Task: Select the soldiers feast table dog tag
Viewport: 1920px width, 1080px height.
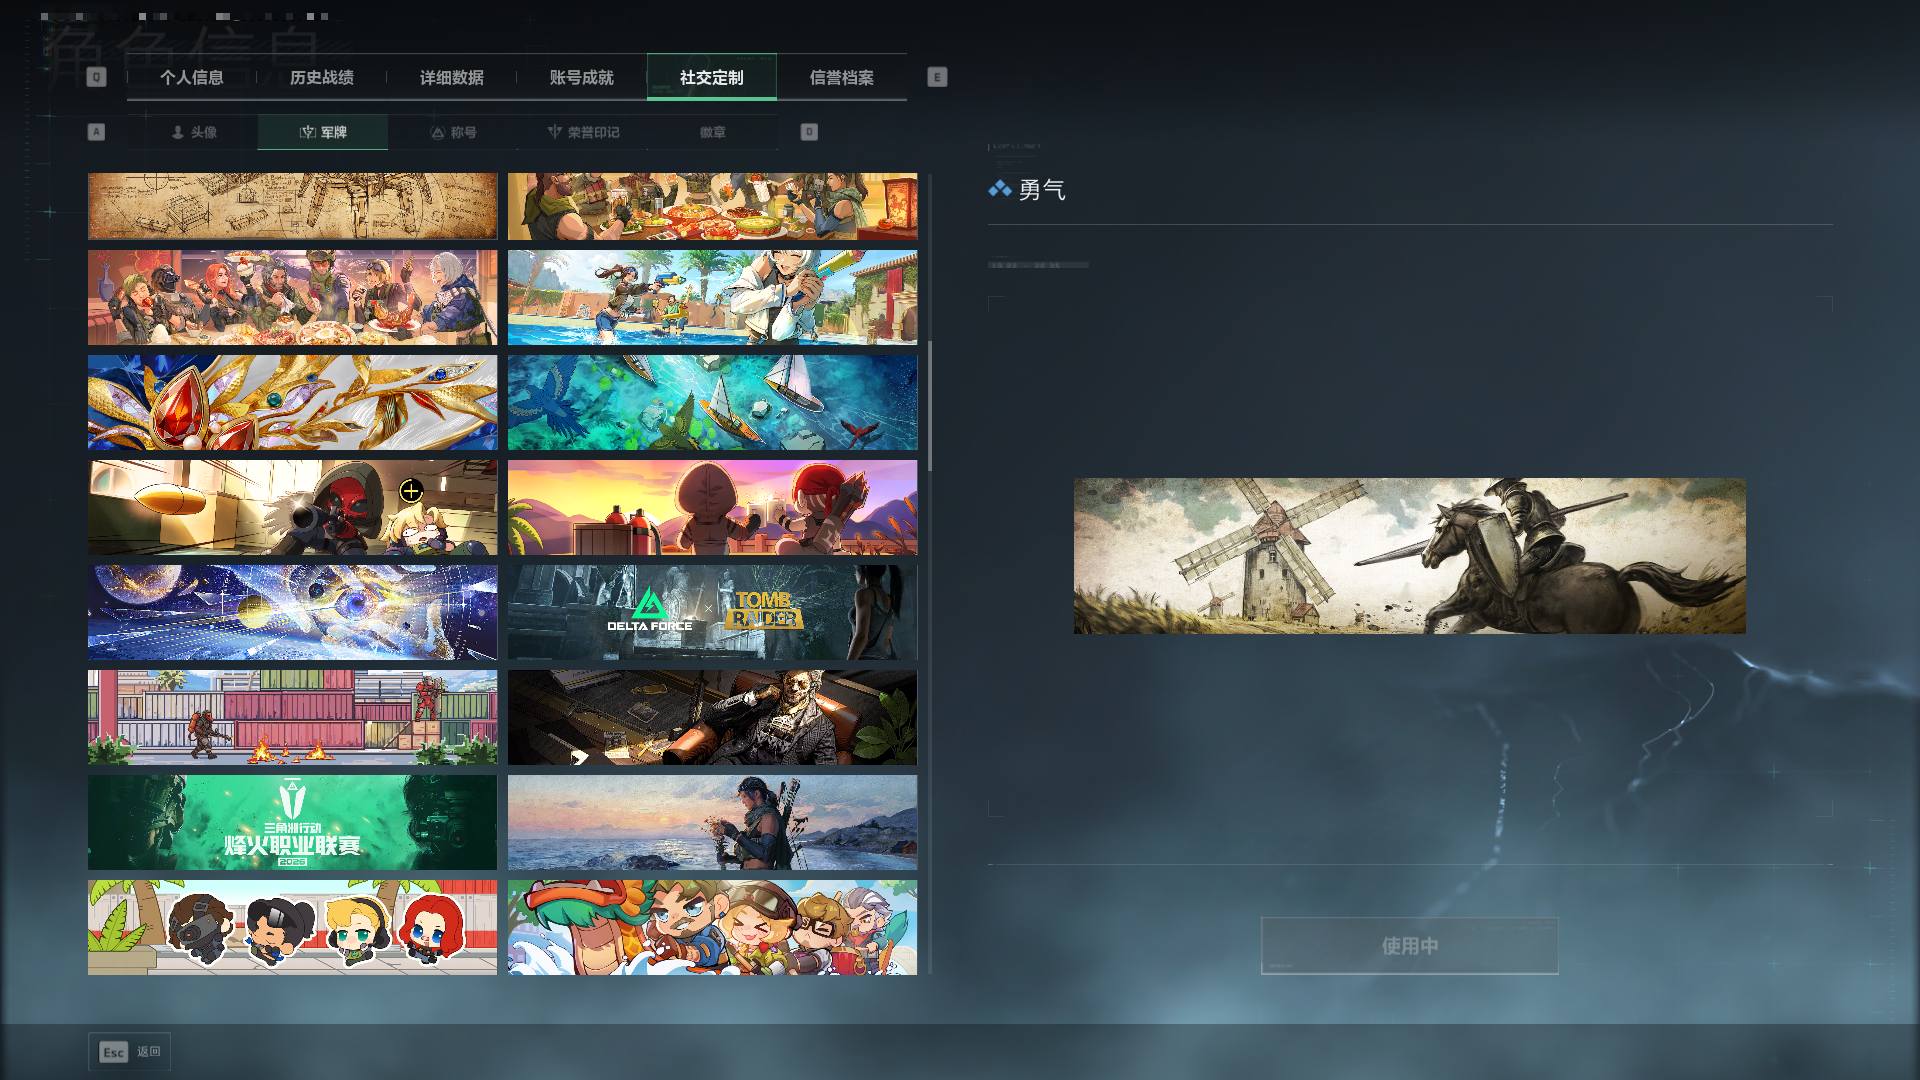Action: pyautogui.click(x=712, y=206)
